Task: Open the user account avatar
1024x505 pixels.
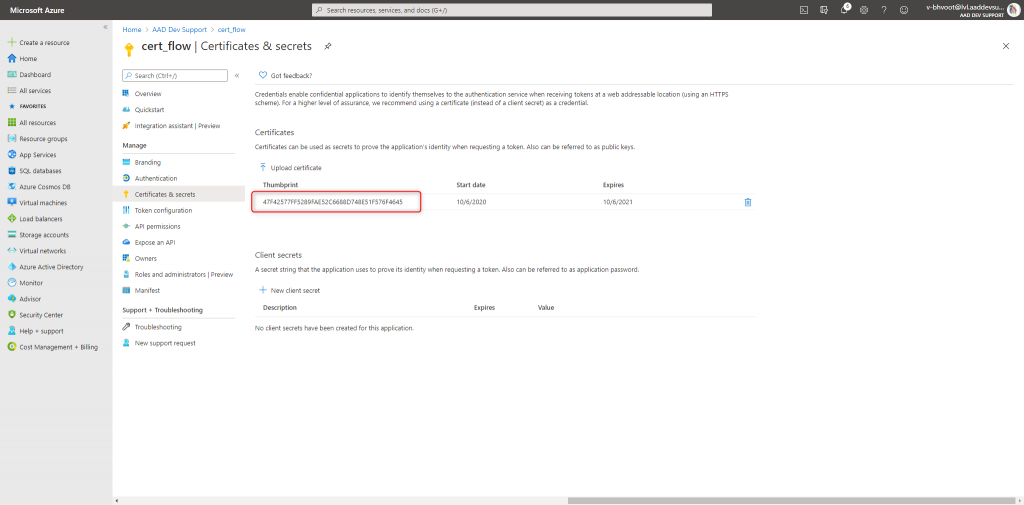Action: (1014, 10)
